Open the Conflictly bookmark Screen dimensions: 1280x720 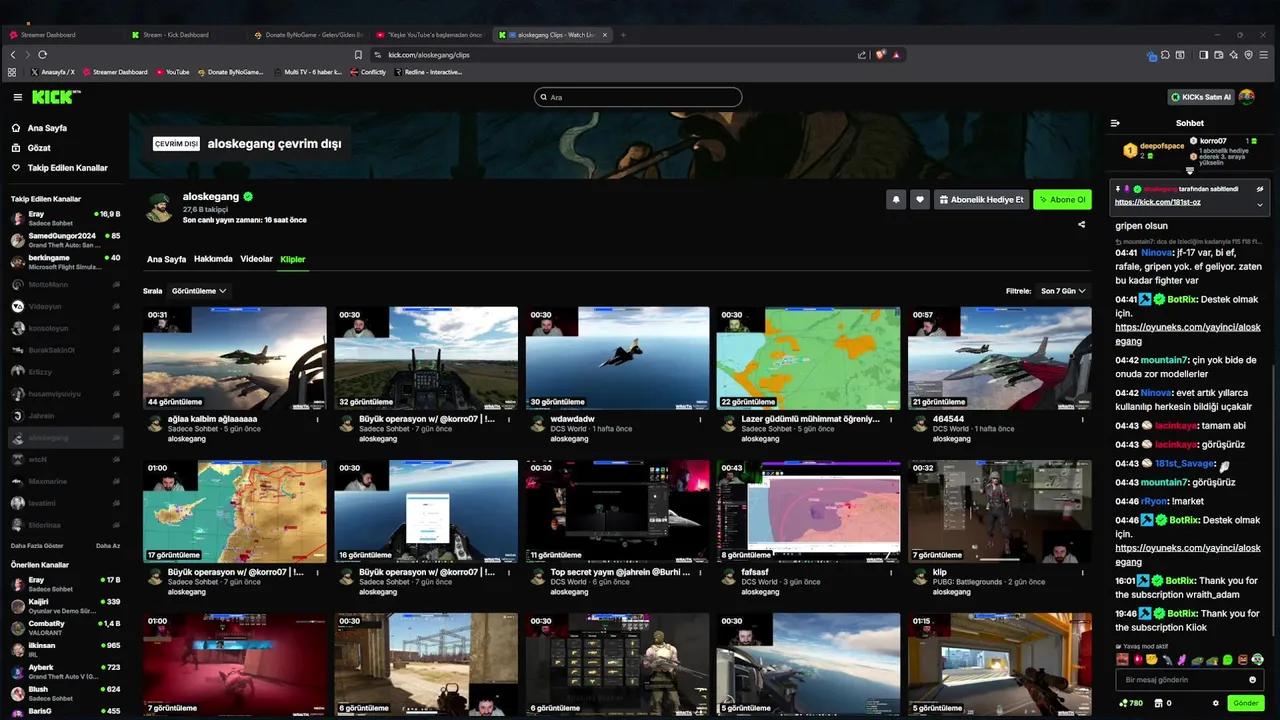(367, 72)
